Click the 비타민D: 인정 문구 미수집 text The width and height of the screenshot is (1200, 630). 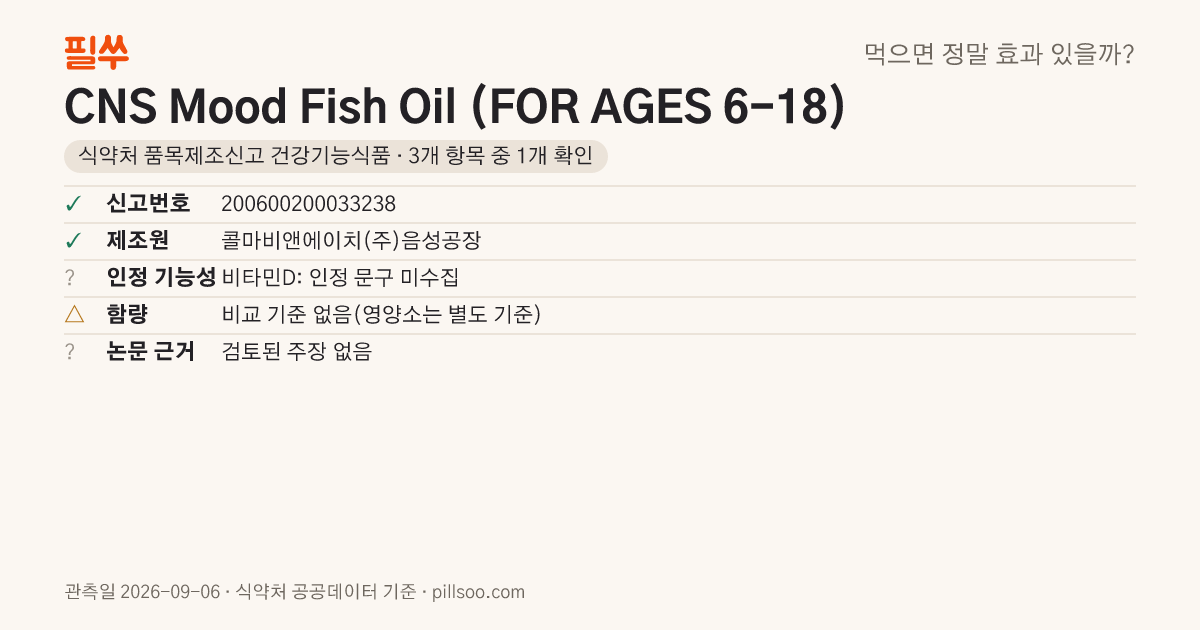(x=340, y=278)
